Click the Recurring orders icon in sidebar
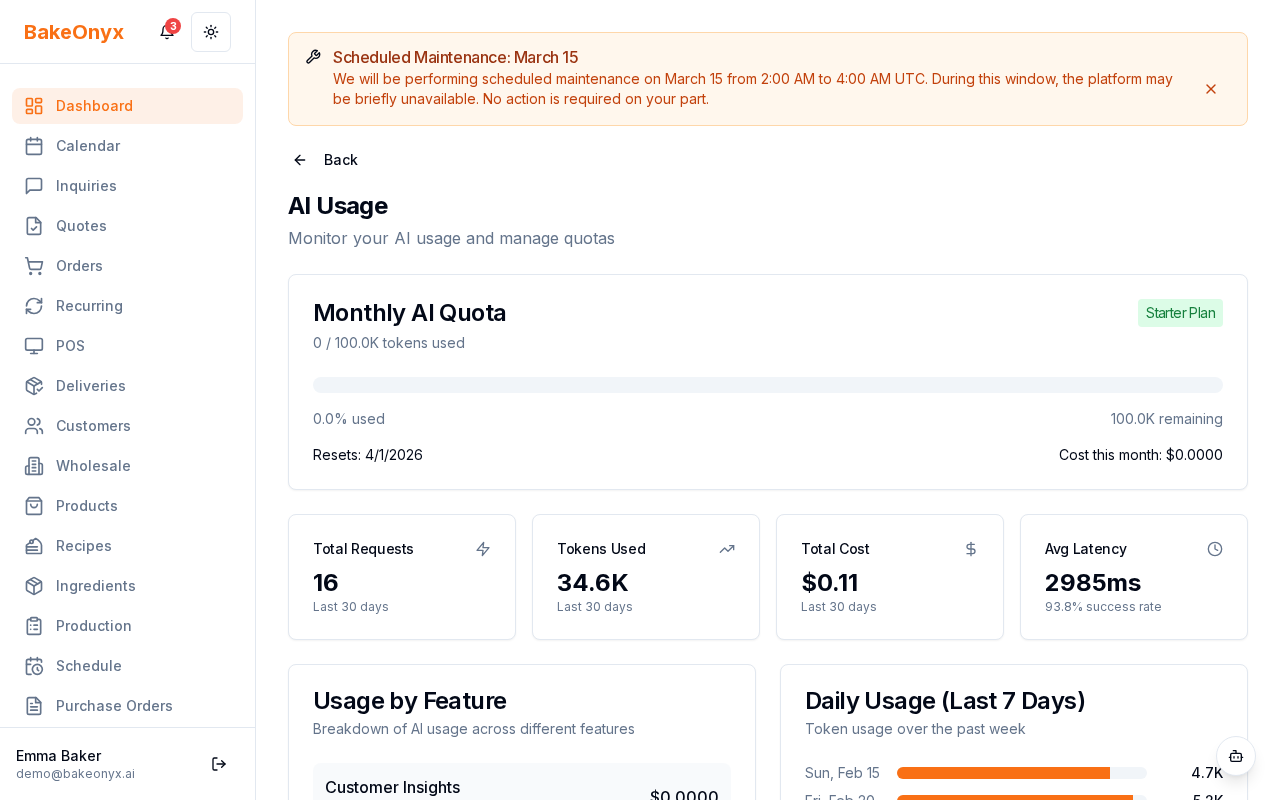1280x800 pixels. pos(34,306)
